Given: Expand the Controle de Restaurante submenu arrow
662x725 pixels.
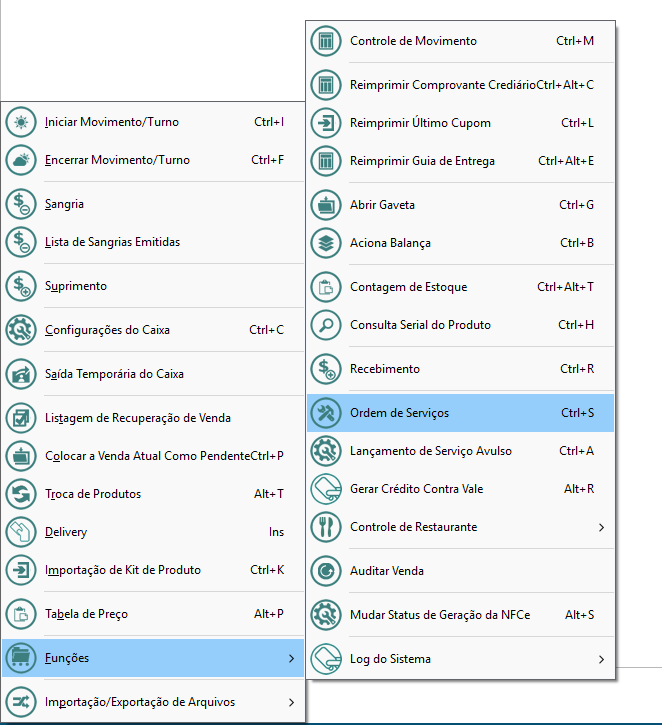Looking at the screenshot, I should pos(601,527).
